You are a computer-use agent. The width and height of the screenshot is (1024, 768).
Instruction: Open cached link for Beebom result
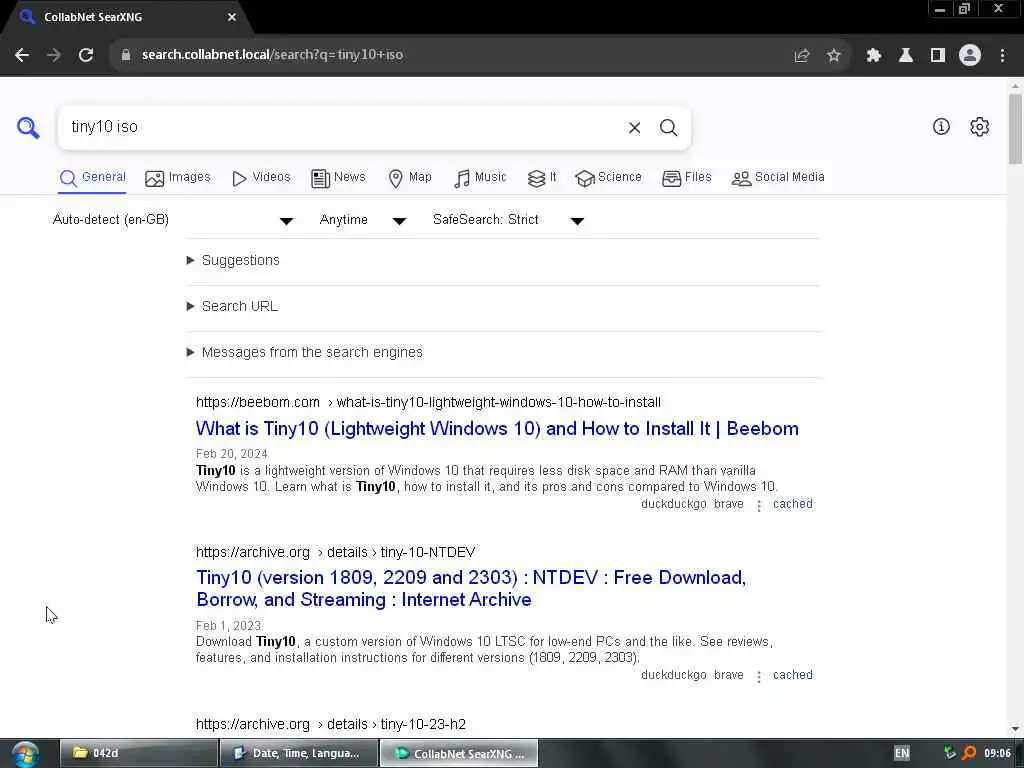(x=793, y=504)
